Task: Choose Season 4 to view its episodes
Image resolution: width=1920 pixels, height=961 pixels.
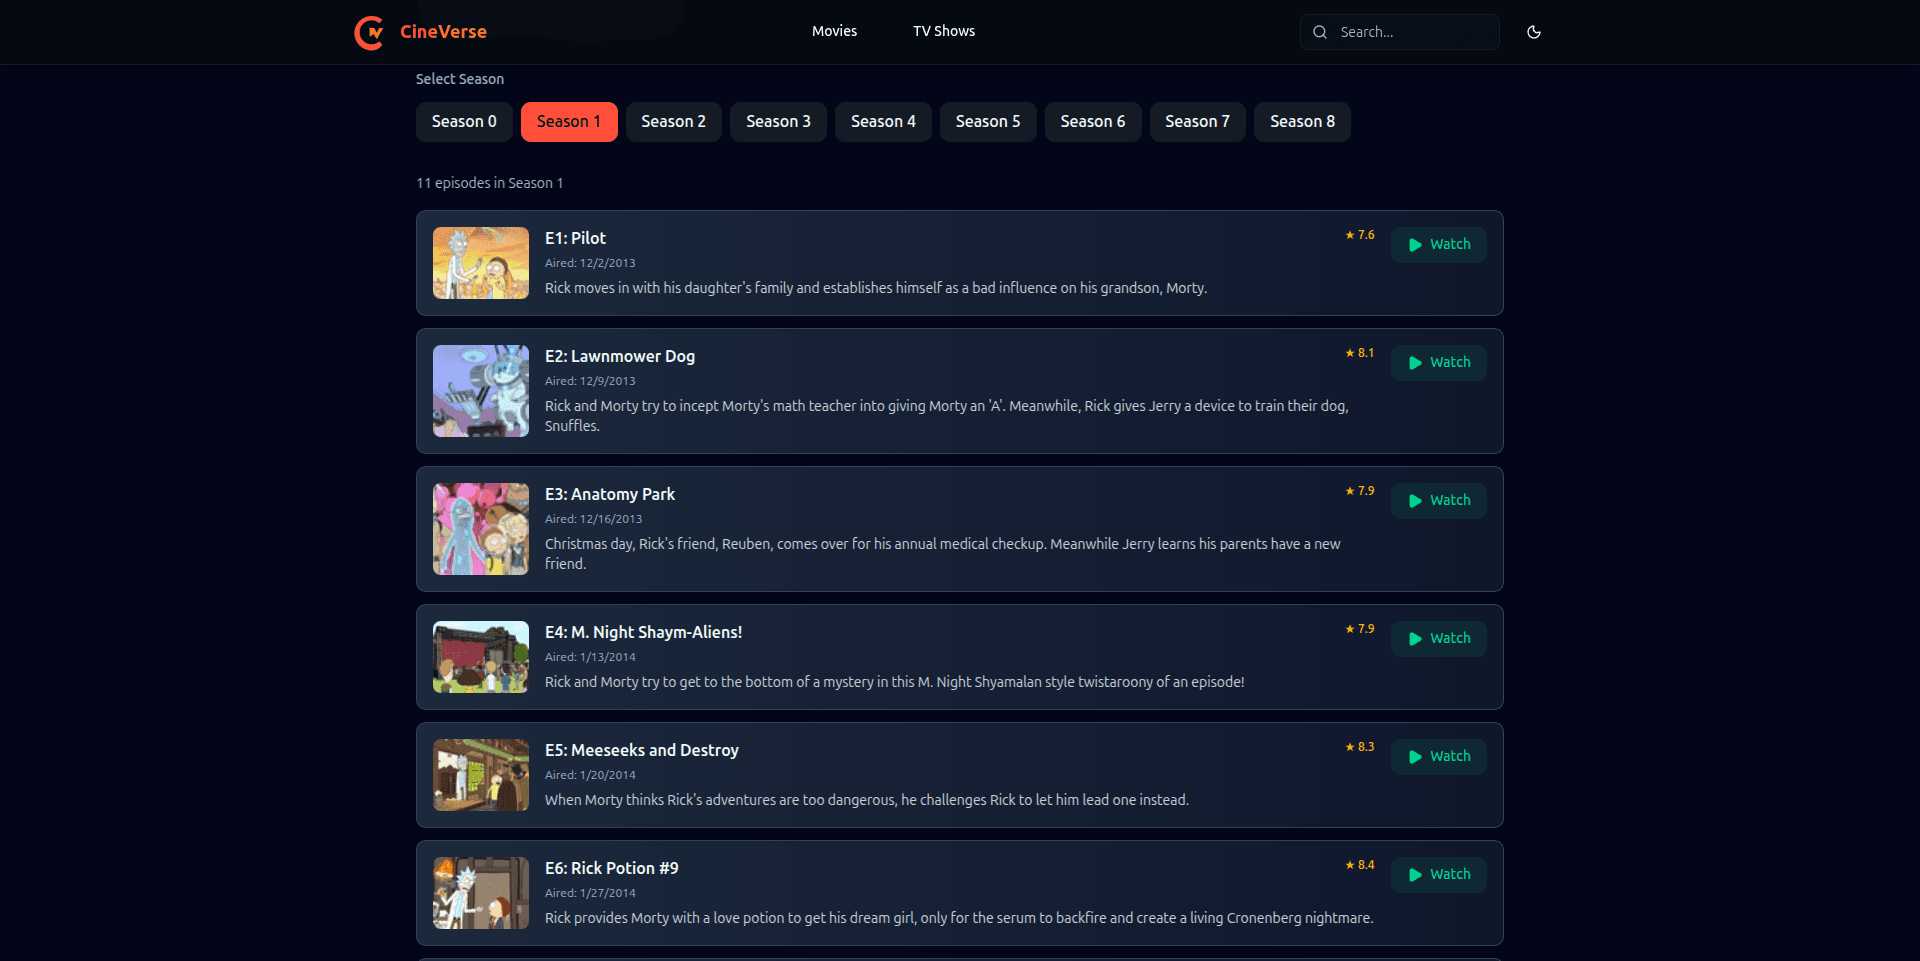Action: (883, 121)
